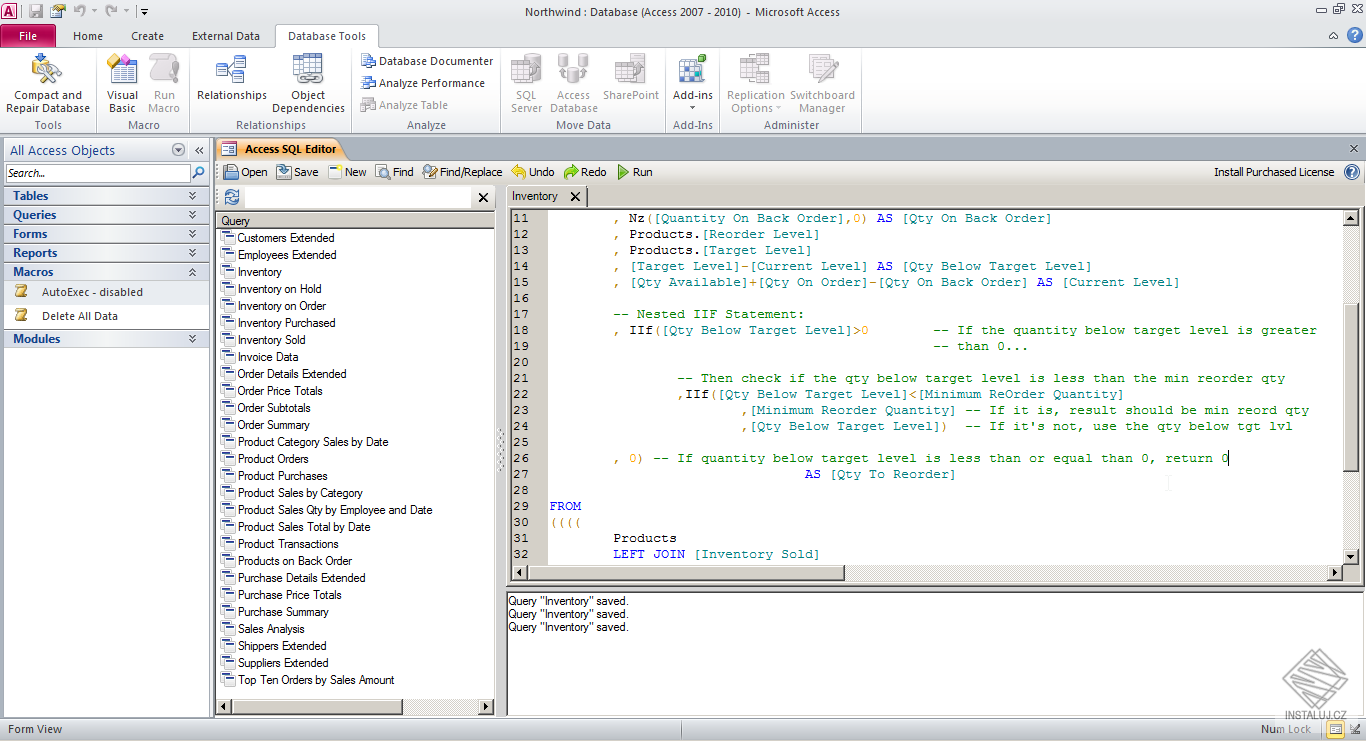Screen dimensions: 1366x742
Task: Clear the query filter box
Action: [x=483, y=198]
